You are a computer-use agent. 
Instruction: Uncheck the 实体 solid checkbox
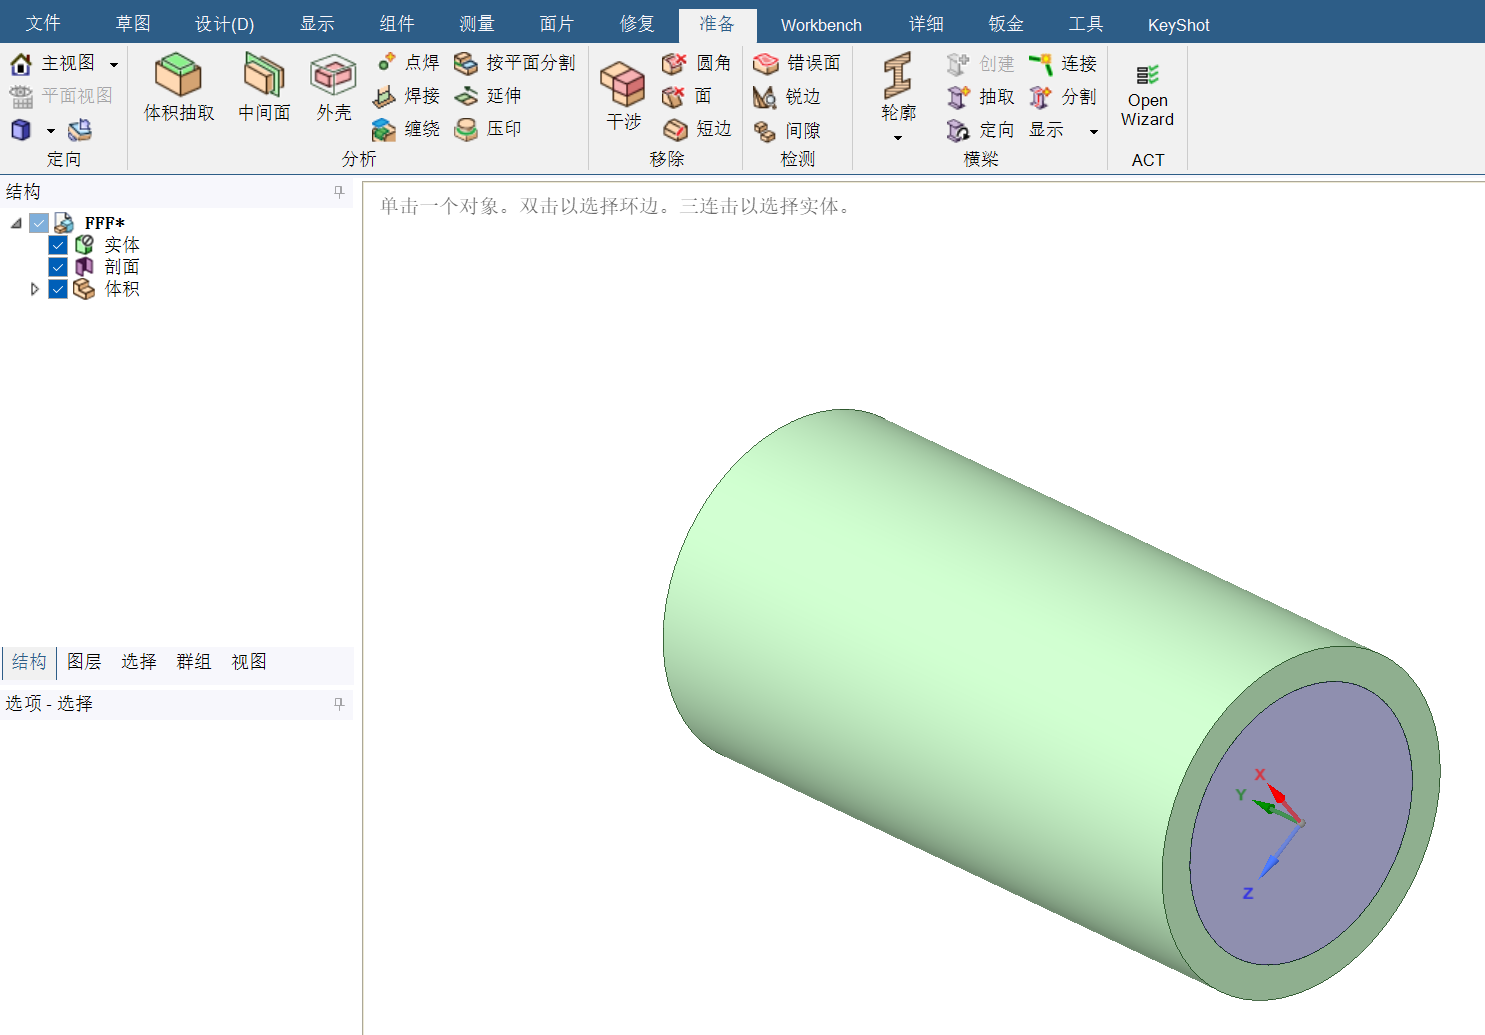(x=58, y=245)
